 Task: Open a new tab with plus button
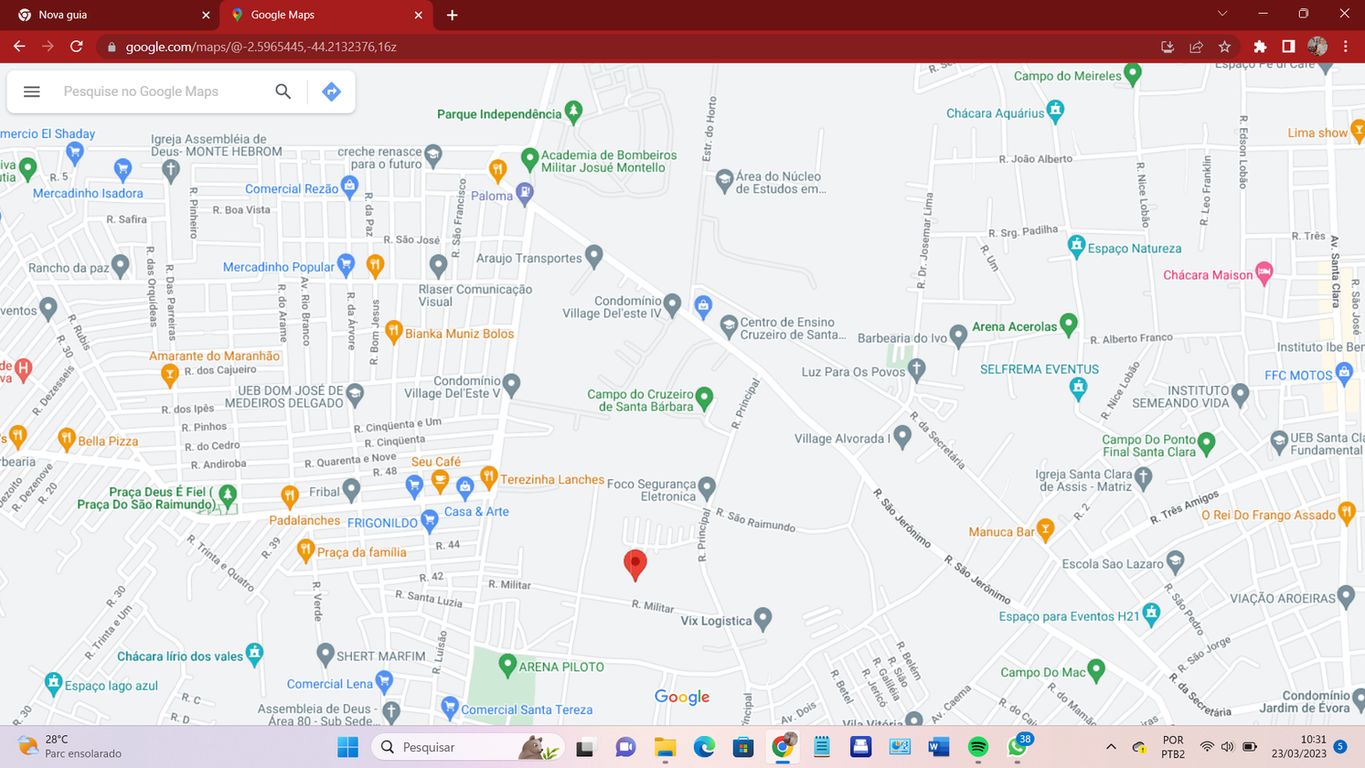(452, 15)
